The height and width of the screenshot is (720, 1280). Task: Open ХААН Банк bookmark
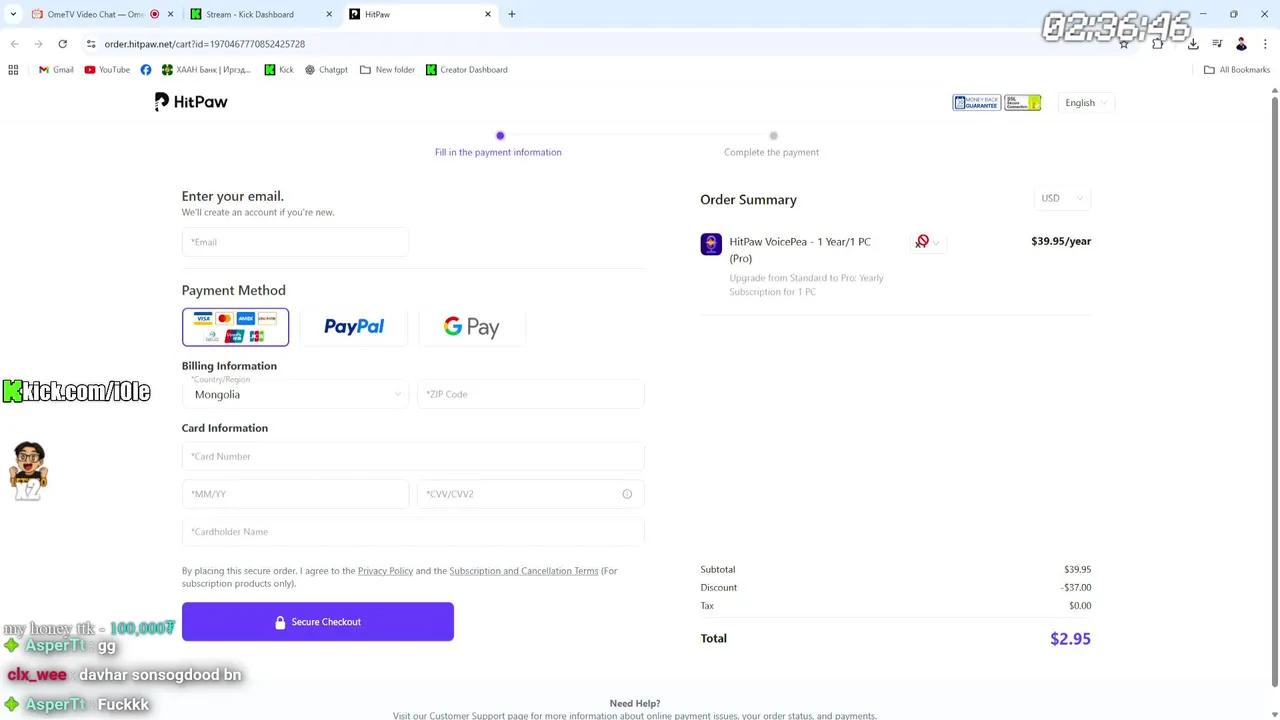(207, 70)
